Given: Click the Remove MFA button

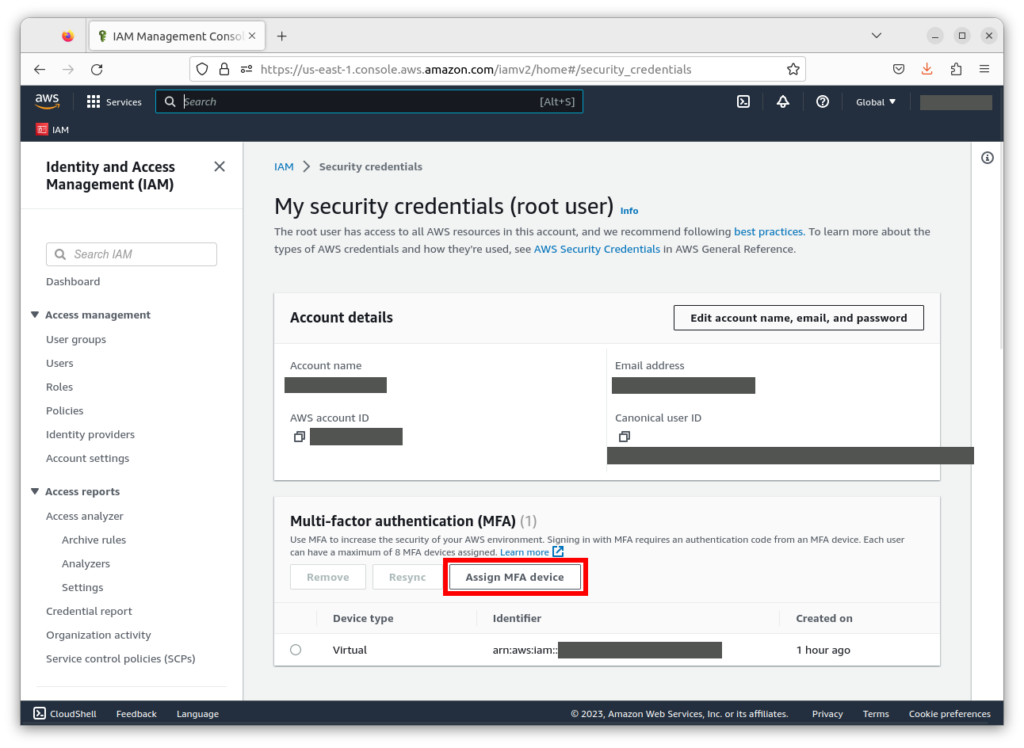Looking at the screenshot, I should click(x=328, y=577).
